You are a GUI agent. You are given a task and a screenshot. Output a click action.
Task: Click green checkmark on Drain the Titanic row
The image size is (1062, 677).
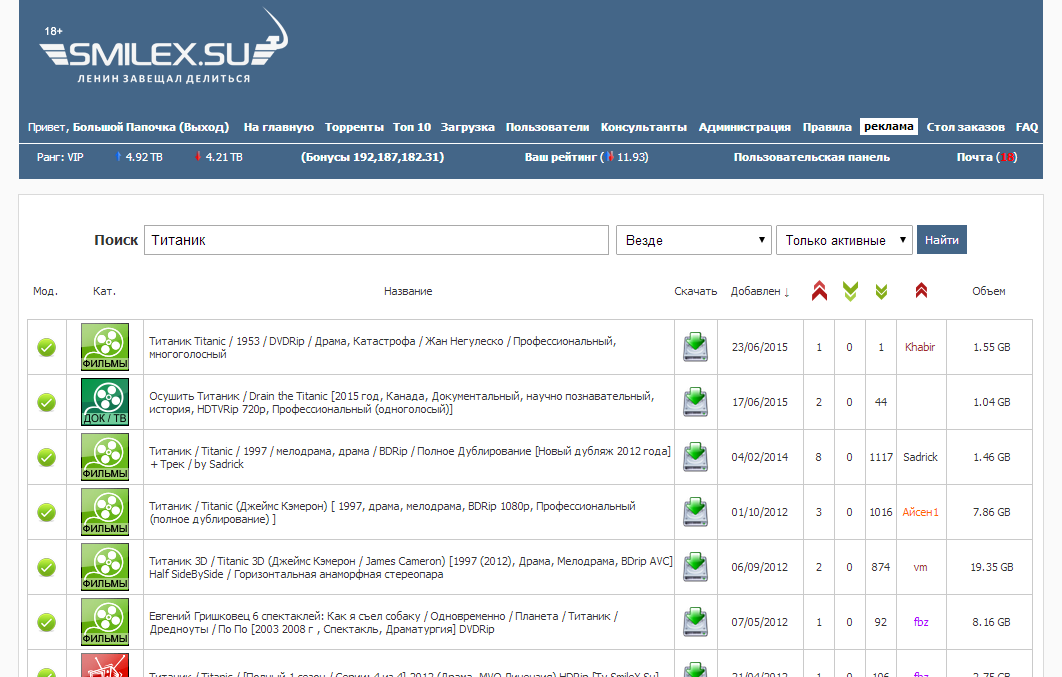pyautogui.click(x=46, y=402)
